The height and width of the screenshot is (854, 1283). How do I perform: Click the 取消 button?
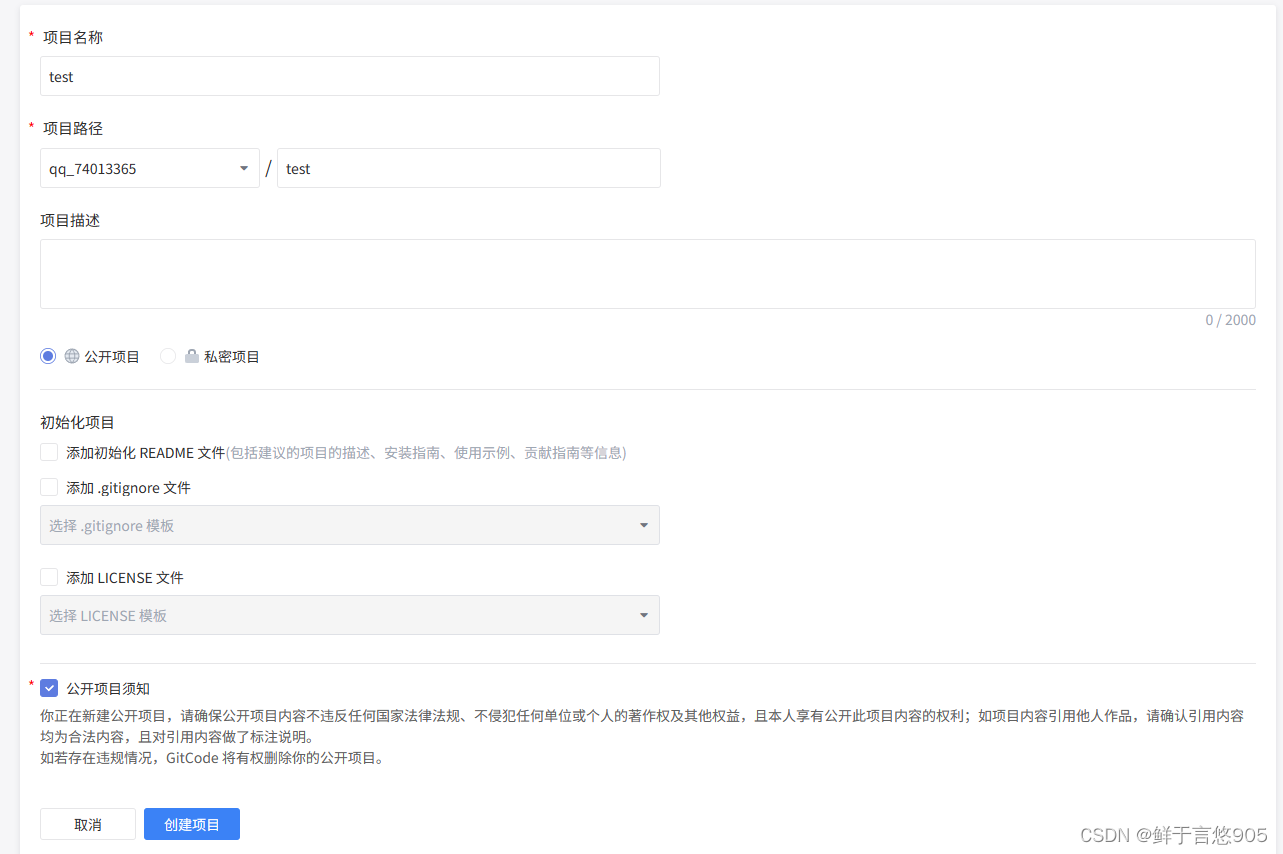[88, 824]
